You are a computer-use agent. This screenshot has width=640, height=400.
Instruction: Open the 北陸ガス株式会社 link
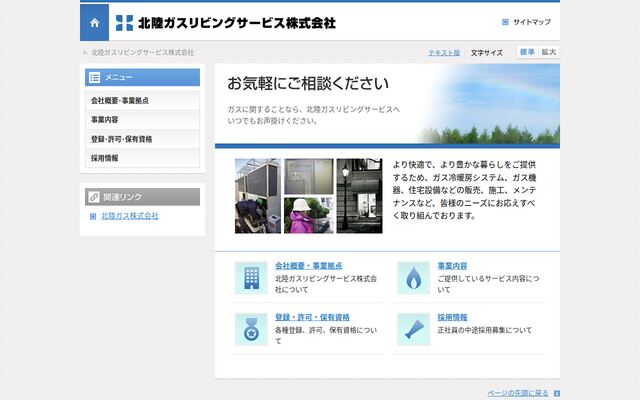point(130,216)
